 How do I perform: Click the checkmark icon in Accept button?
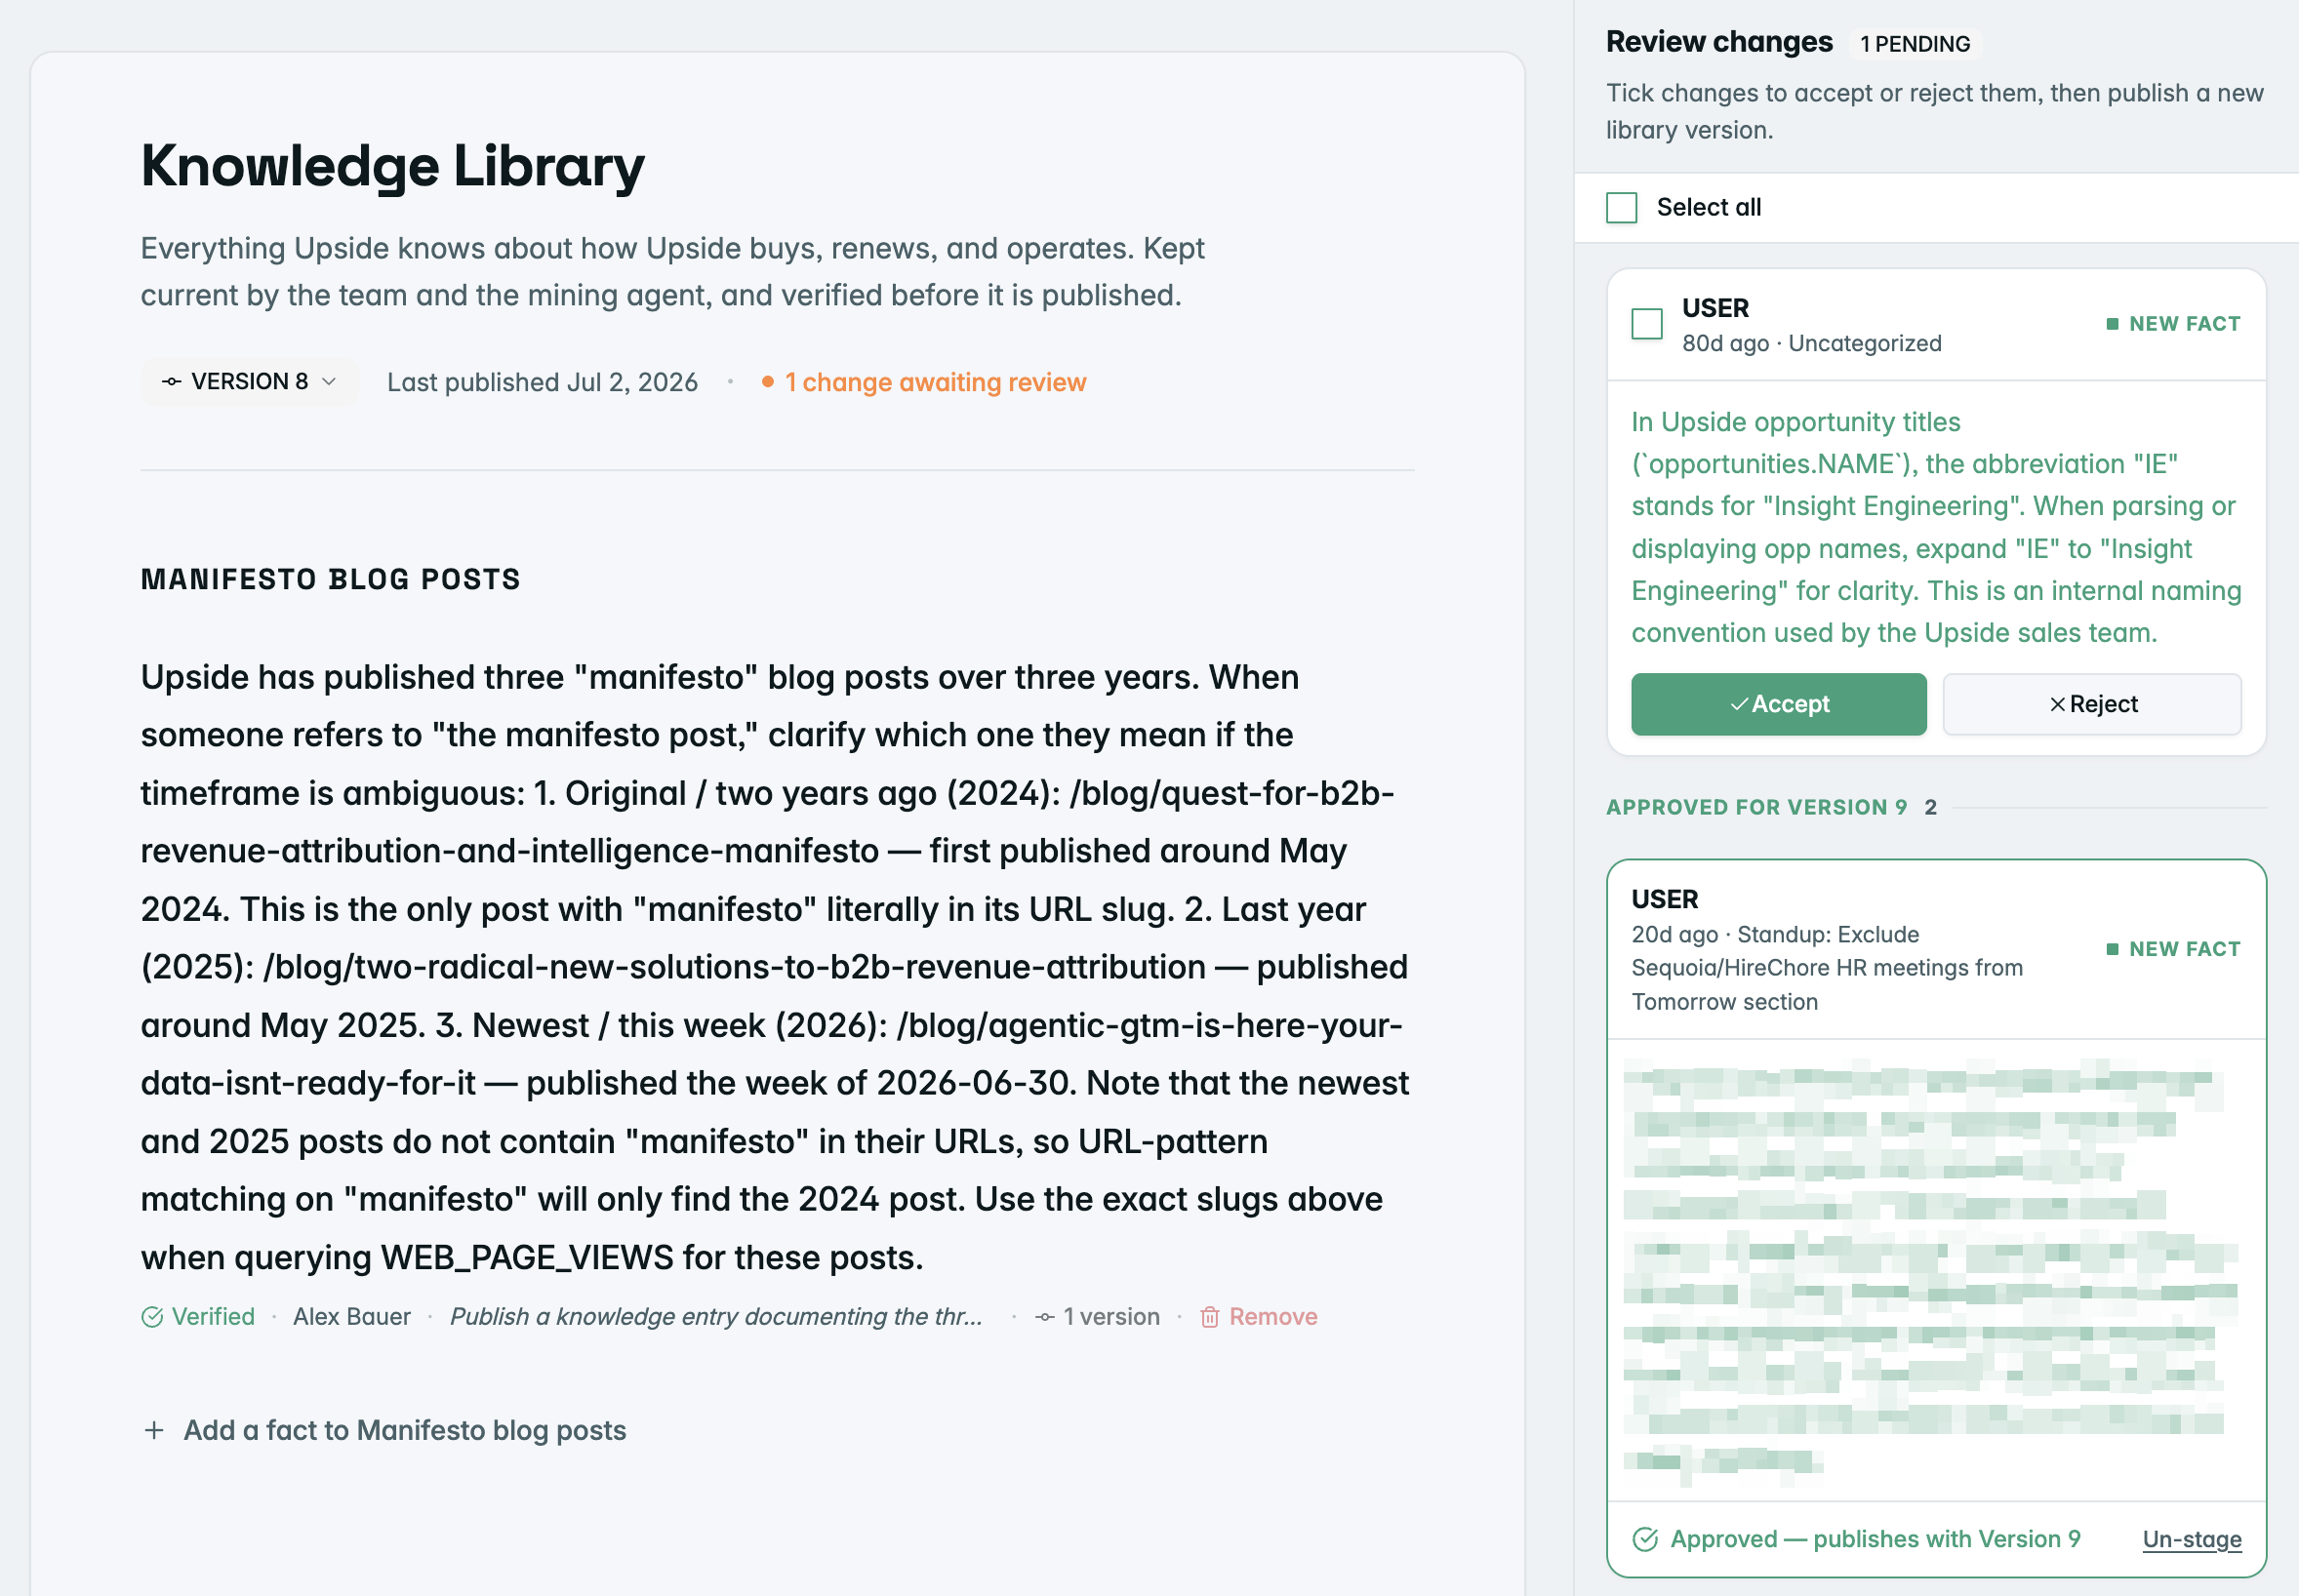pyautogui.click(x=1739, y=704)
